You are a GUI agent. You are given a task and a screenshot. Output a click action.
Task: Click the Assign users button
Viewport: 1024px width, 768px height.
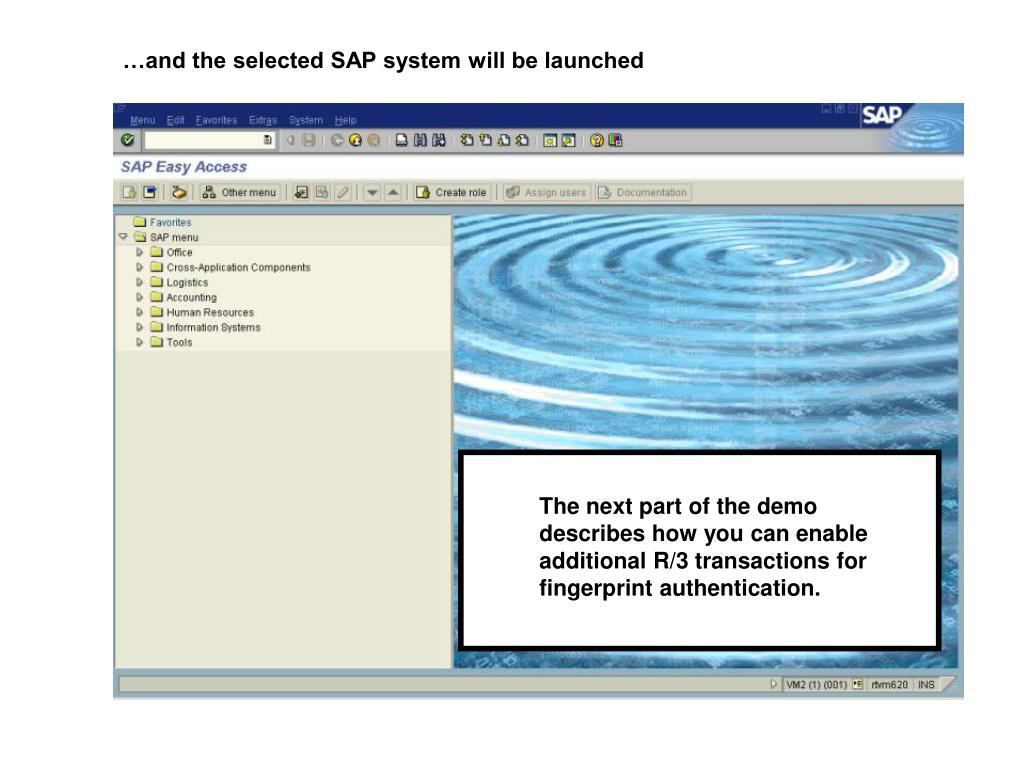coord(547,192)
